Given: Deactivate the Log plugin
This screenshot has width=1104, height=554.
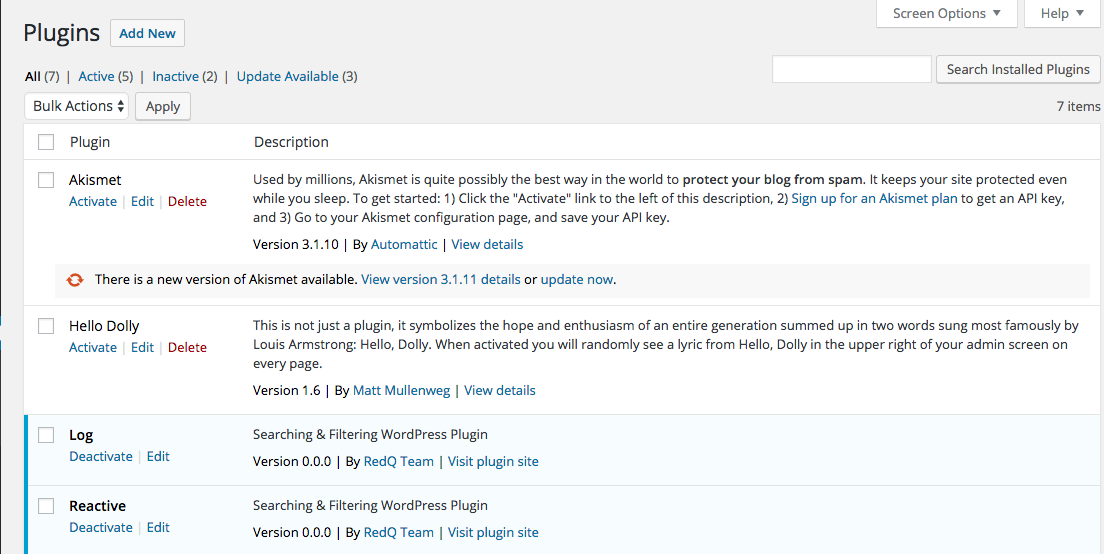Looking at the screenshot, I should [100, 456].
